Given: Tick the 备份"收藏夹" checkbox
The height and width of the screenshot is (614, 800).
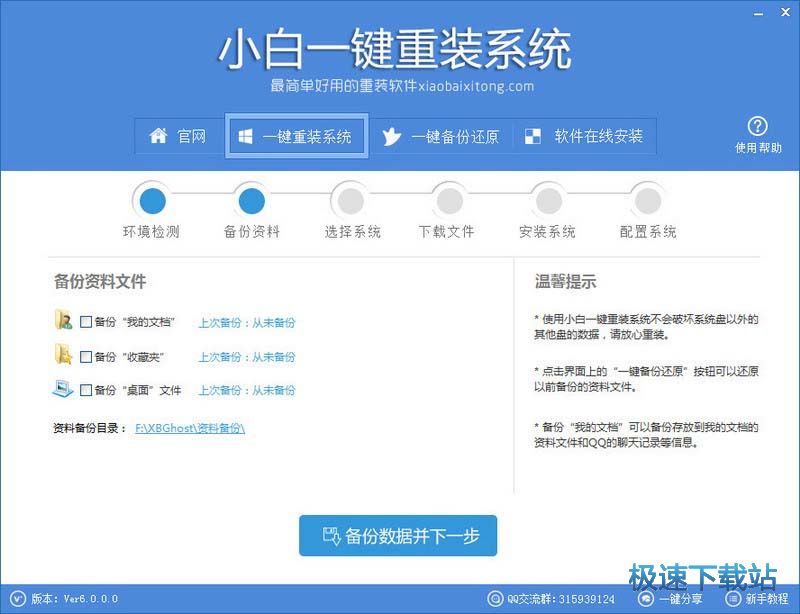Looking at the screenshot, I should 86,356.
